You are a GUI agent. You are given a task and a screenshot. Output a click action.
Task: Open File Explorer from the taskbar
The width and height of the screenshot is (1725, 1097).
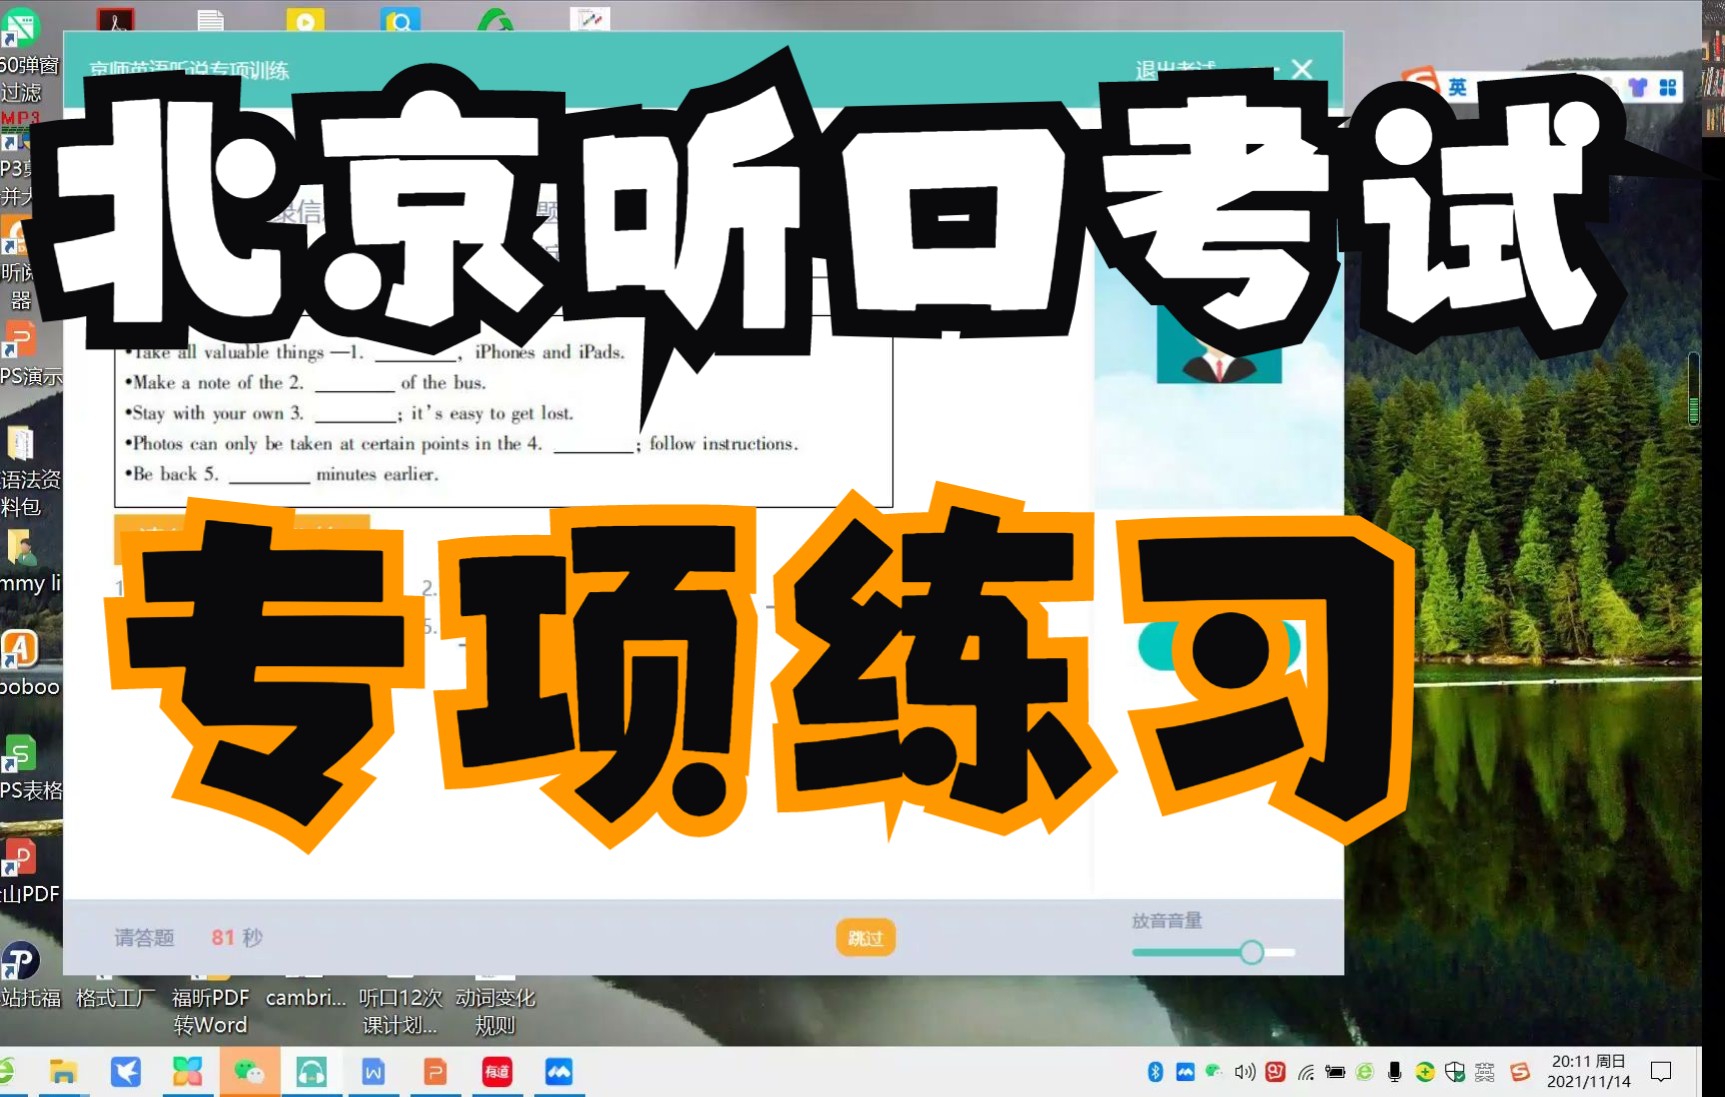click(63, 1072)
